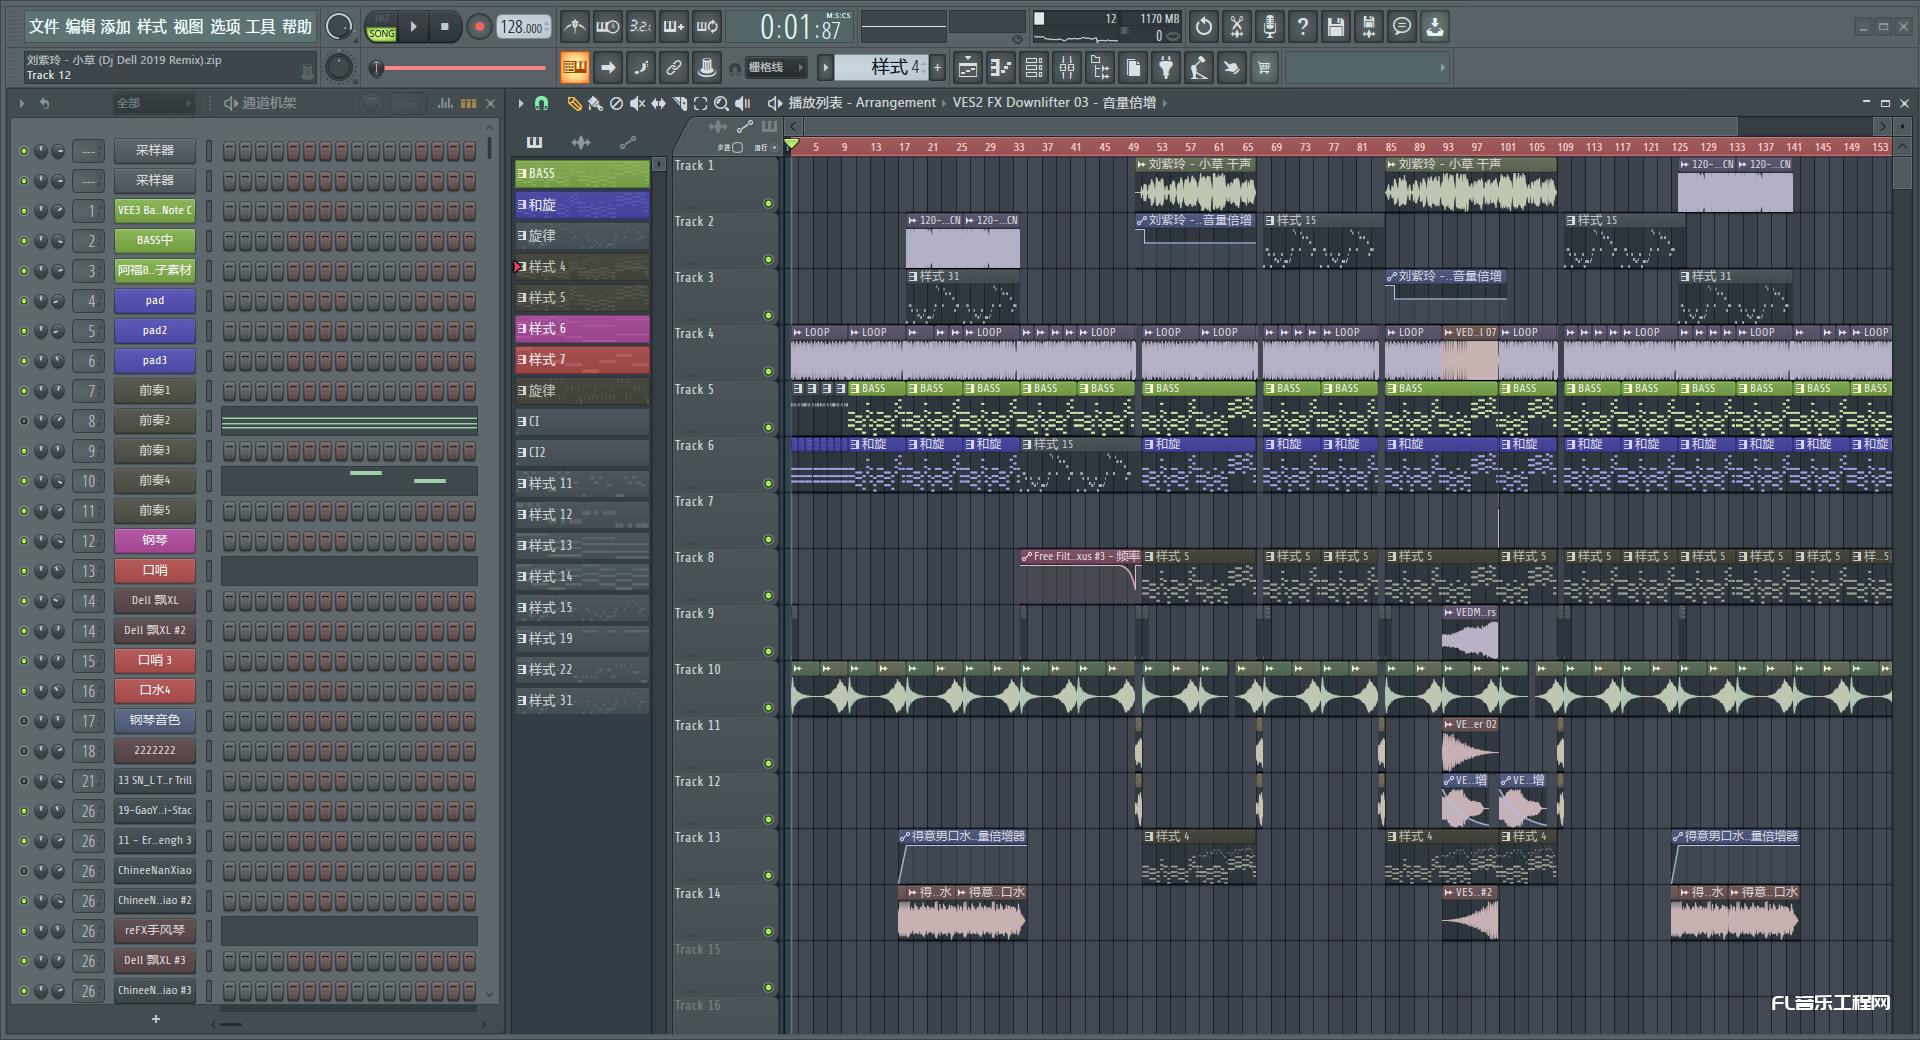This screenshot has width=1920, height=1040.
Task: Open the tempo tapper icon
Action: click(1199, 68)
